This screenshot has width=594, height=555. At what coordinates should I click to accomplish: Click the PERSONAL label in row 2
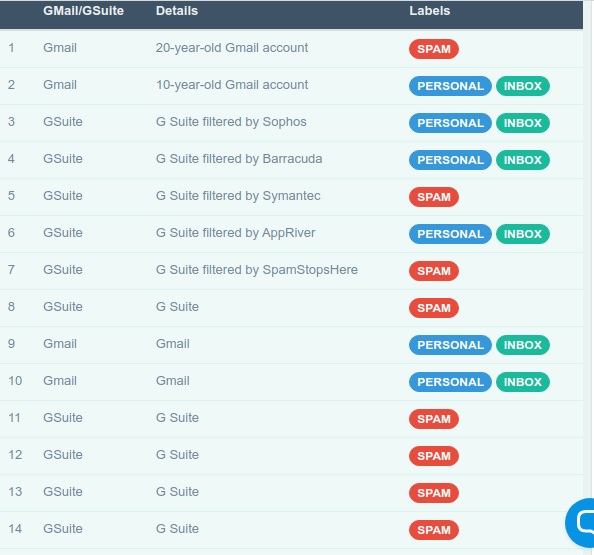pos(450,86)
